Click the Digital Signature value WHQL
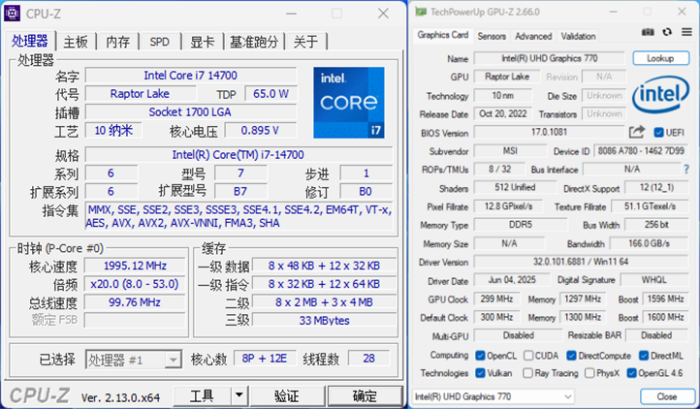Image resolution: width=700 pixels, height=409 pixels. click(654, 280)
